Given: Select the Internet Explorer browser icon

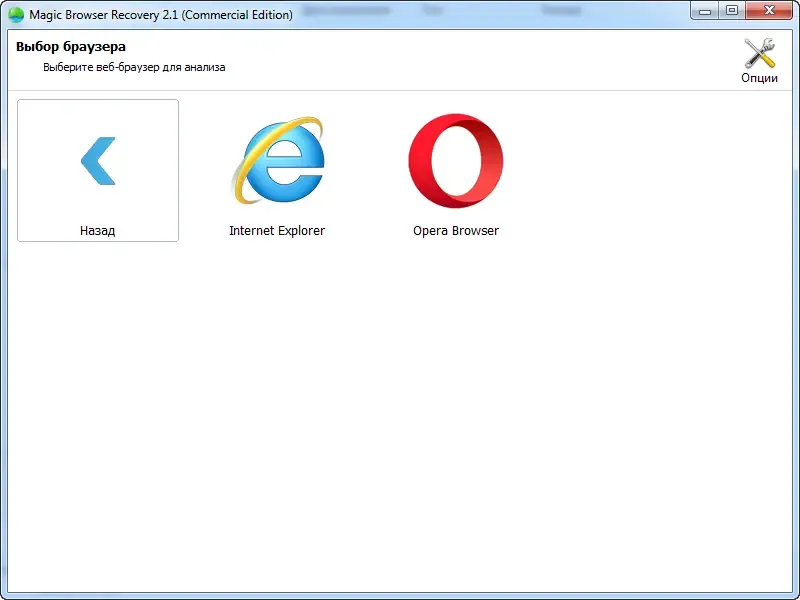Looking at the screenshot, I should tap(277, 161).
